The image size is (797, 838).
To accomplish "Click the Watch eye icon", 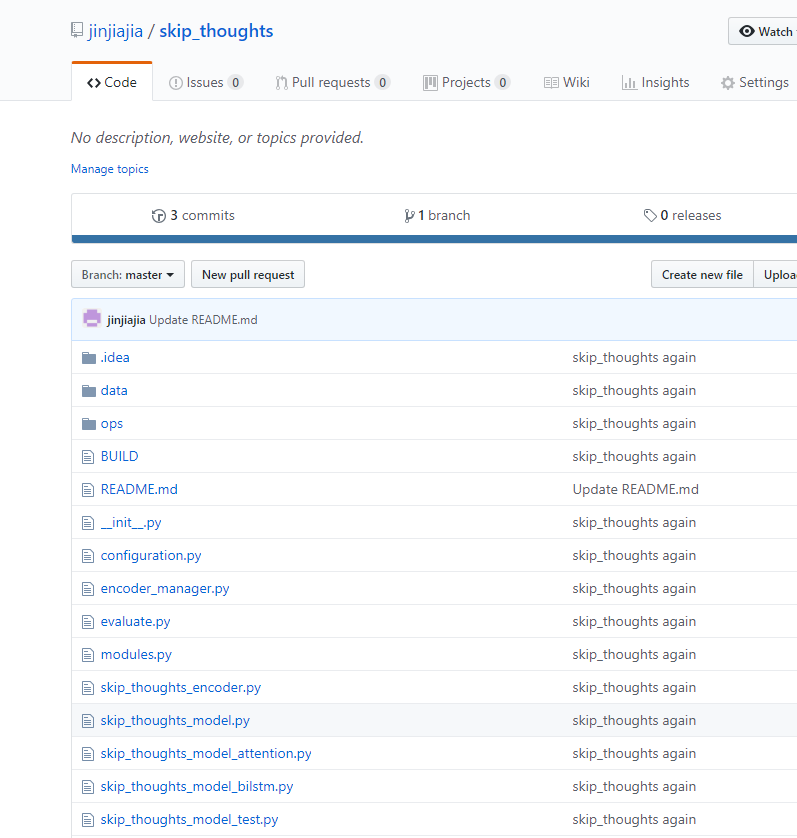I will (x=747, y=31).
